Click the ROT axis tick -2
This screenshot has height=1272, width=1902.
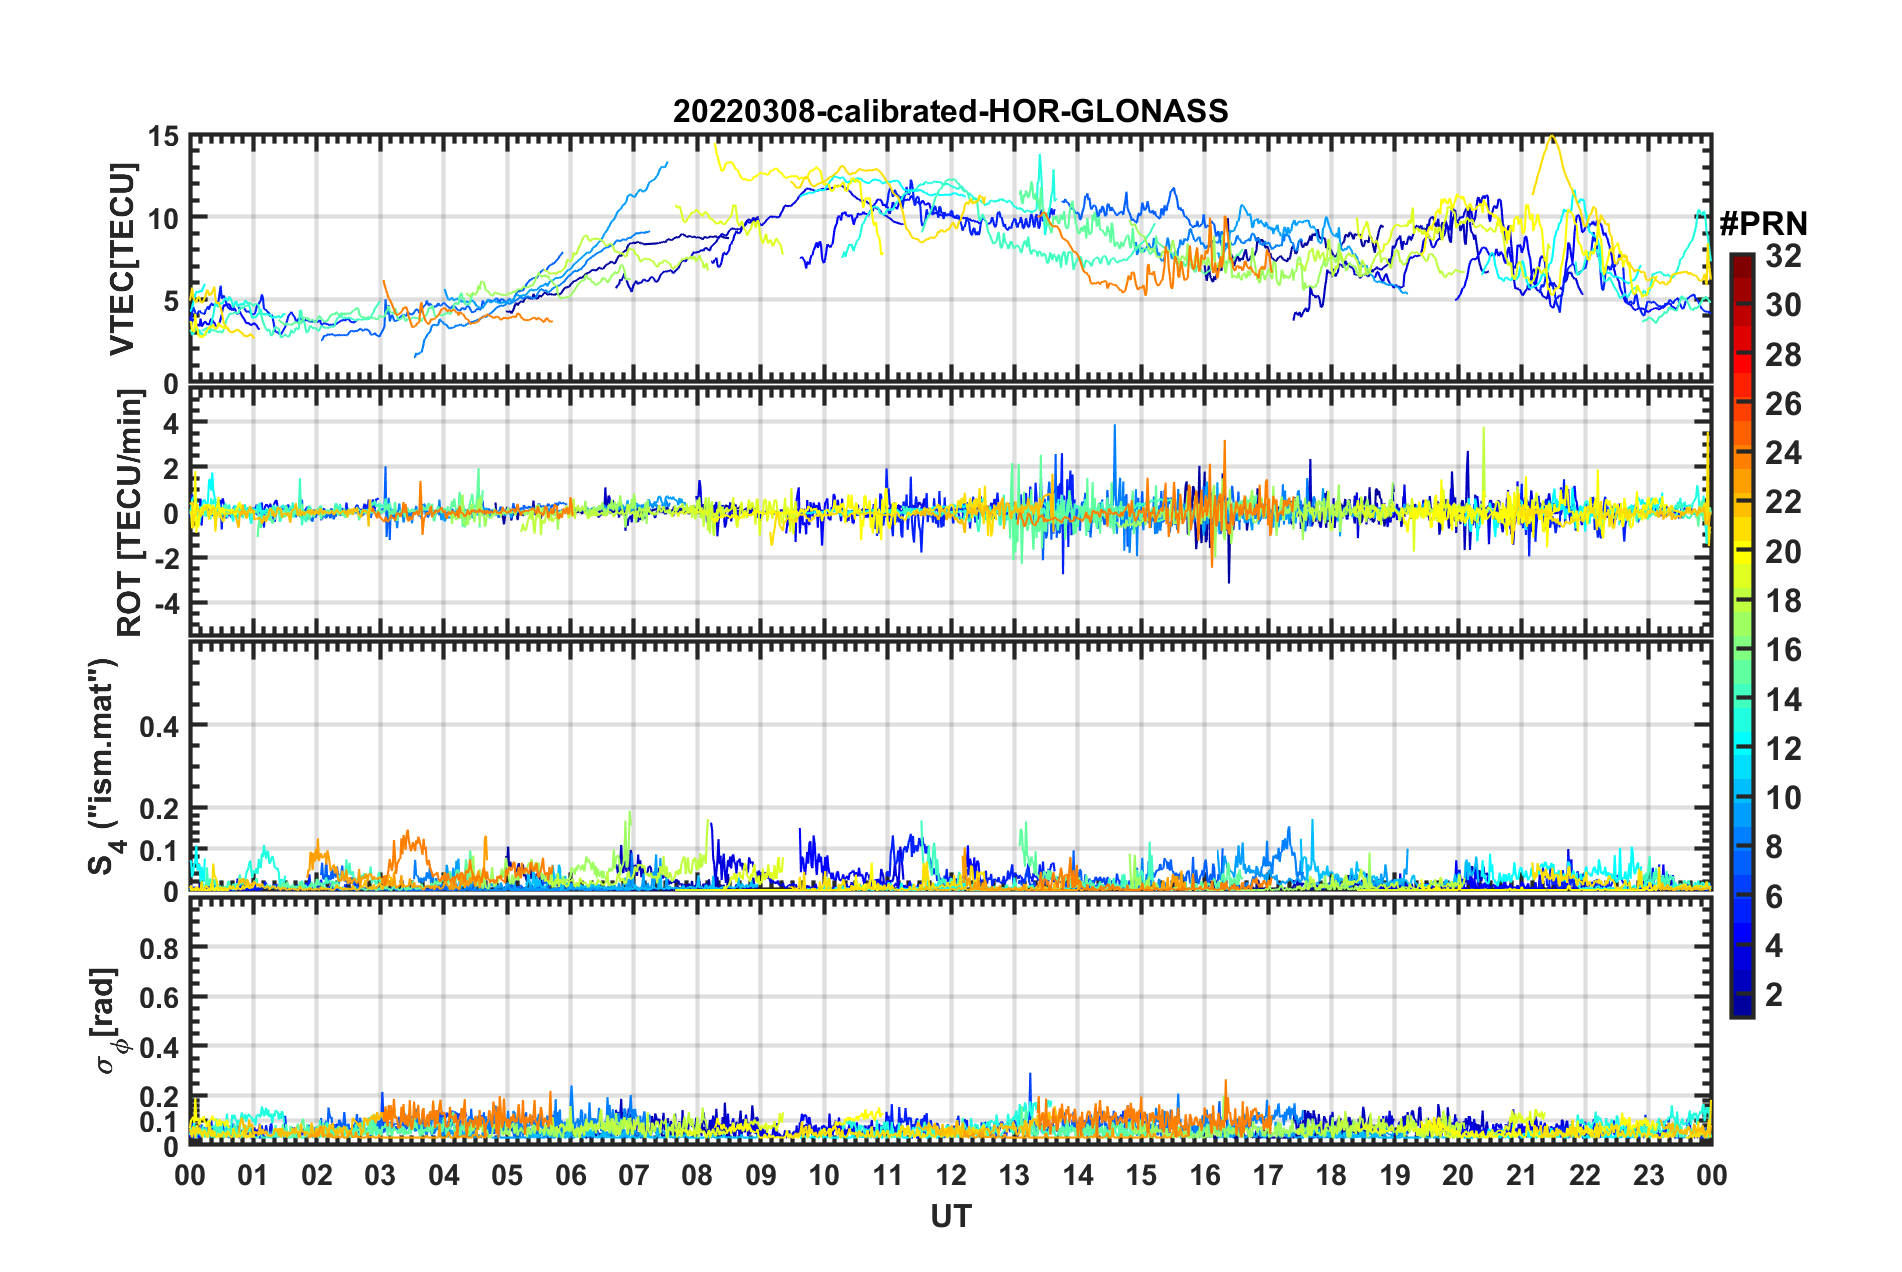pos(167,558)
